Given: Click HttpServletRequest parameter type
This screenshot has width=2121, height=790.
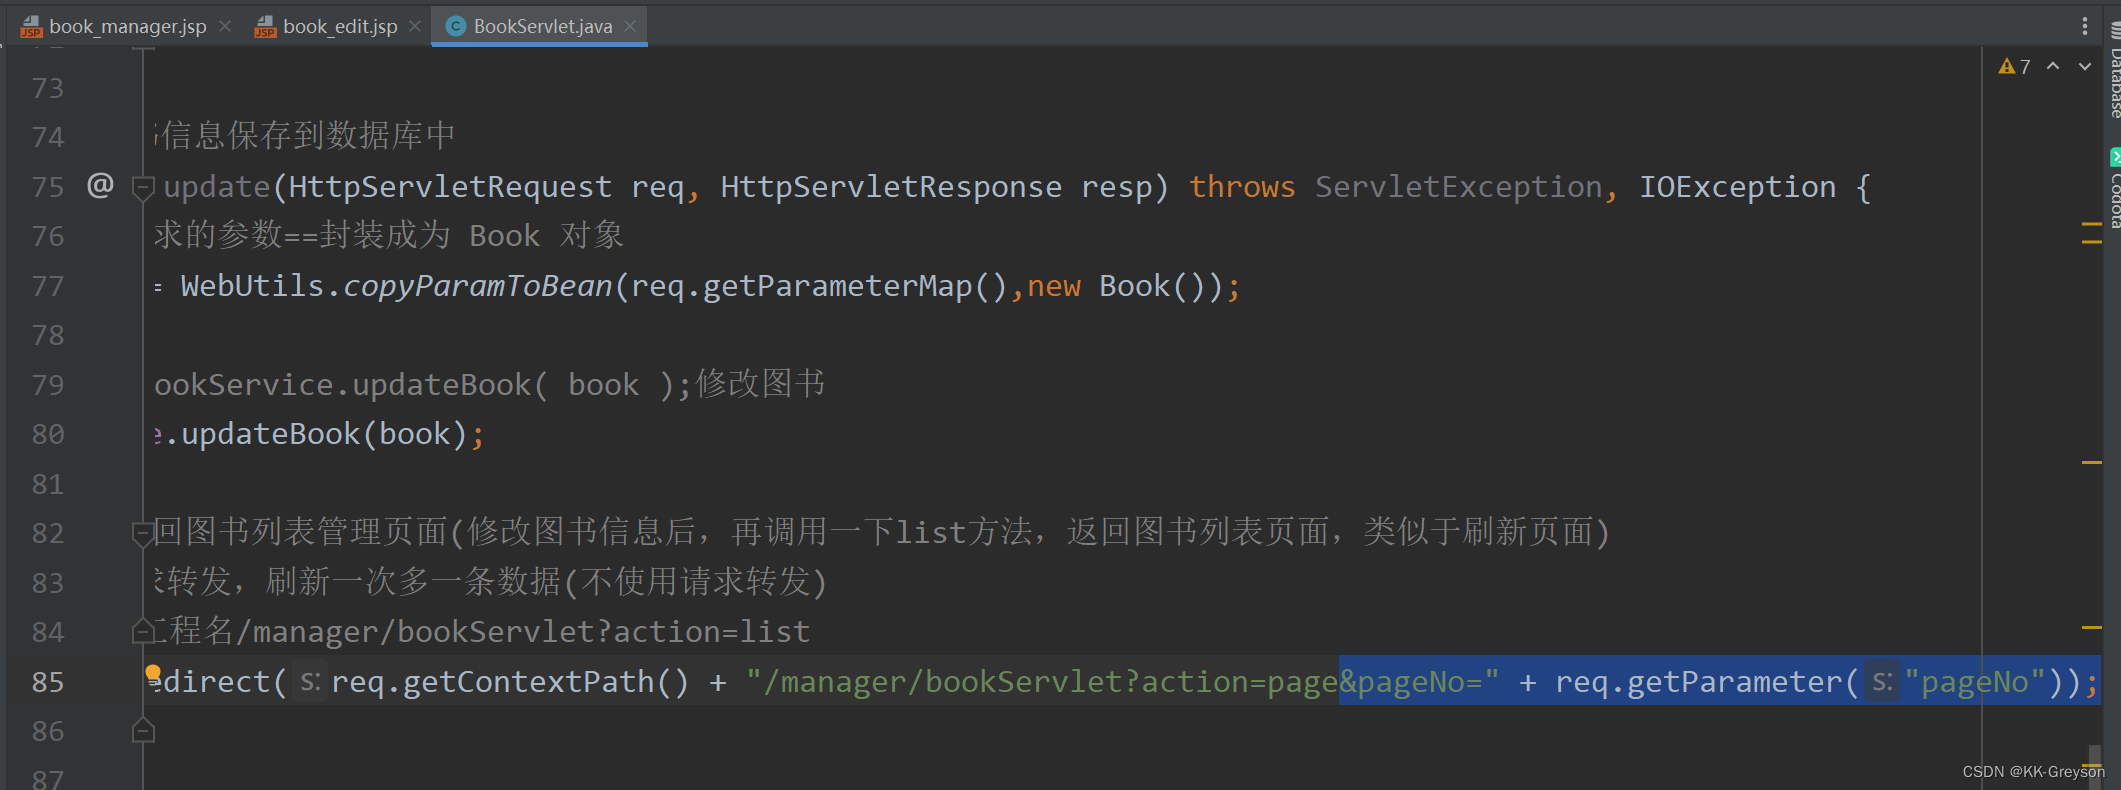Looking at the screenshot, I should [x=450, y=187].
